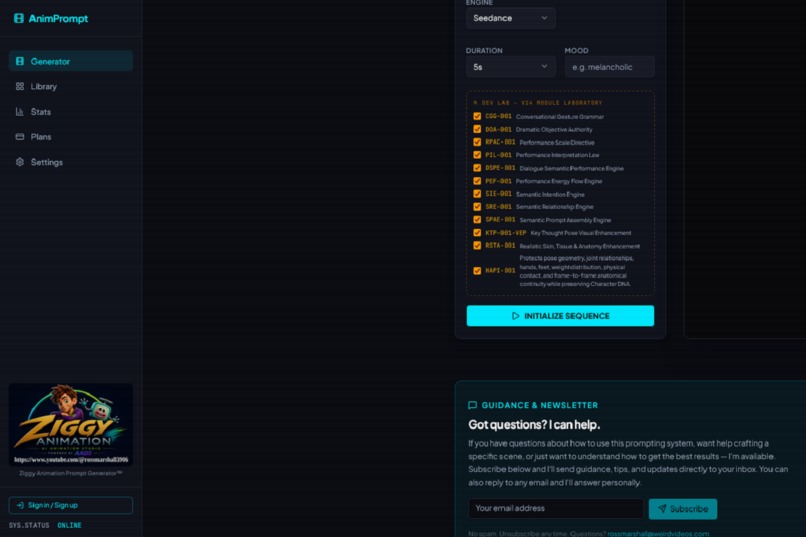Toggle RSTA-001 Realistic Skin enhancement checkbox
Image resolution: width=806 pixels, height=537 pixels.
point(477,246)
